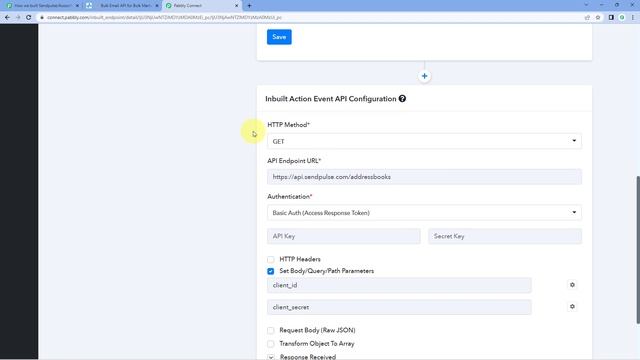Click the Secret Key input field
640x360 pixels.
505,236
